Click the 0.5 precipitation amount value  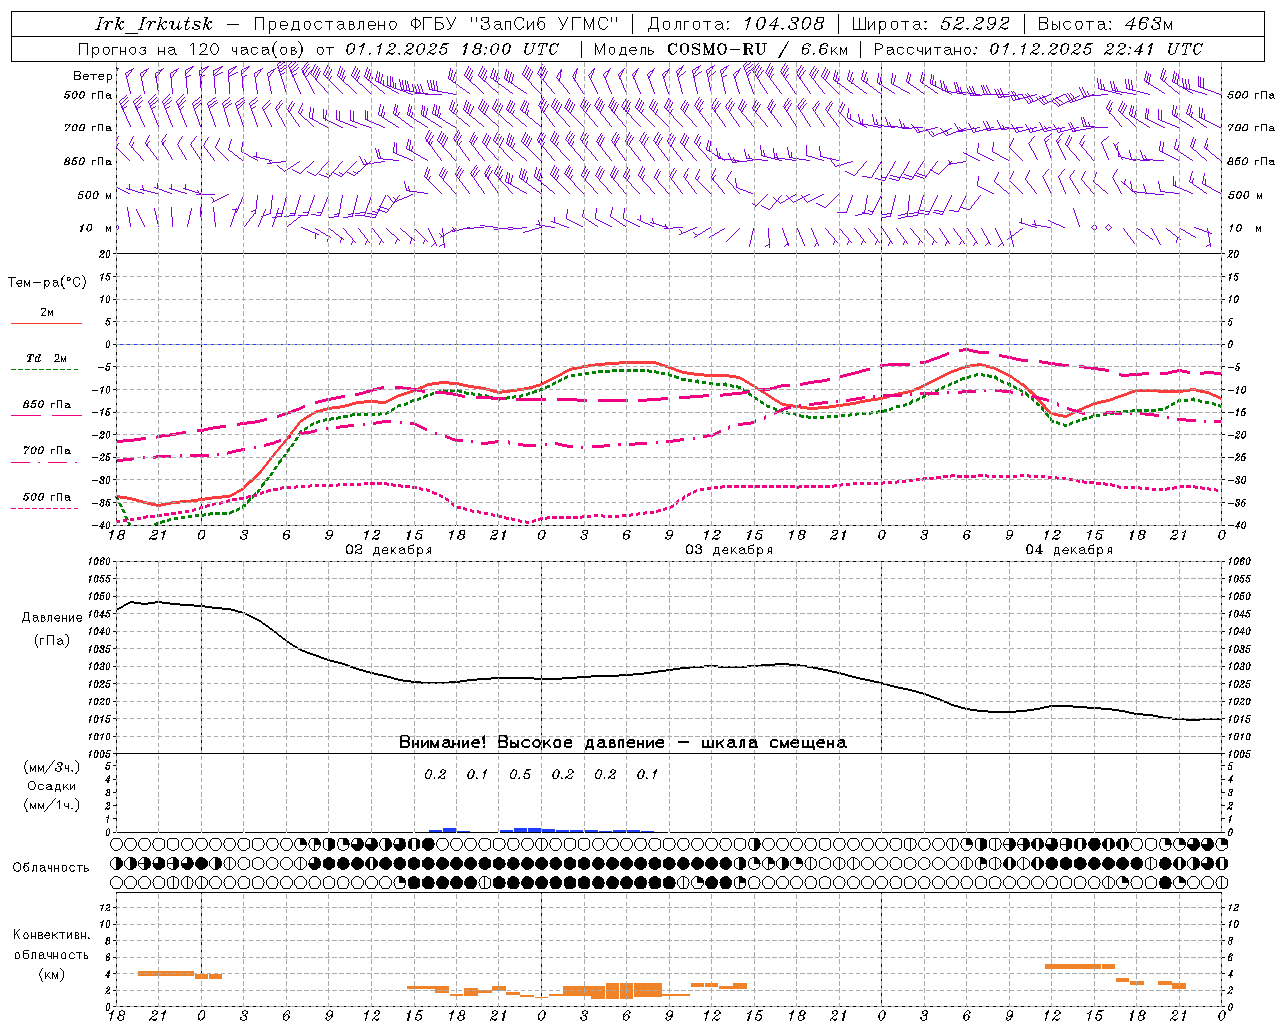520,774
